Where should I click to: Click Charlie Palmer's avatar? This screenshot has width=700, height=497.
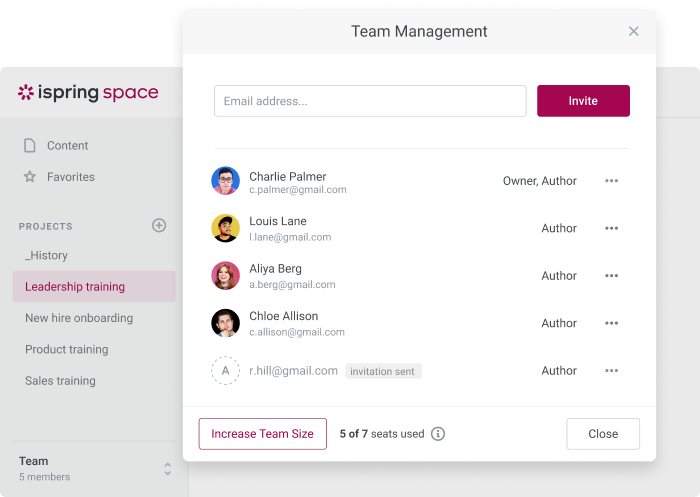(x=225, y=181)
